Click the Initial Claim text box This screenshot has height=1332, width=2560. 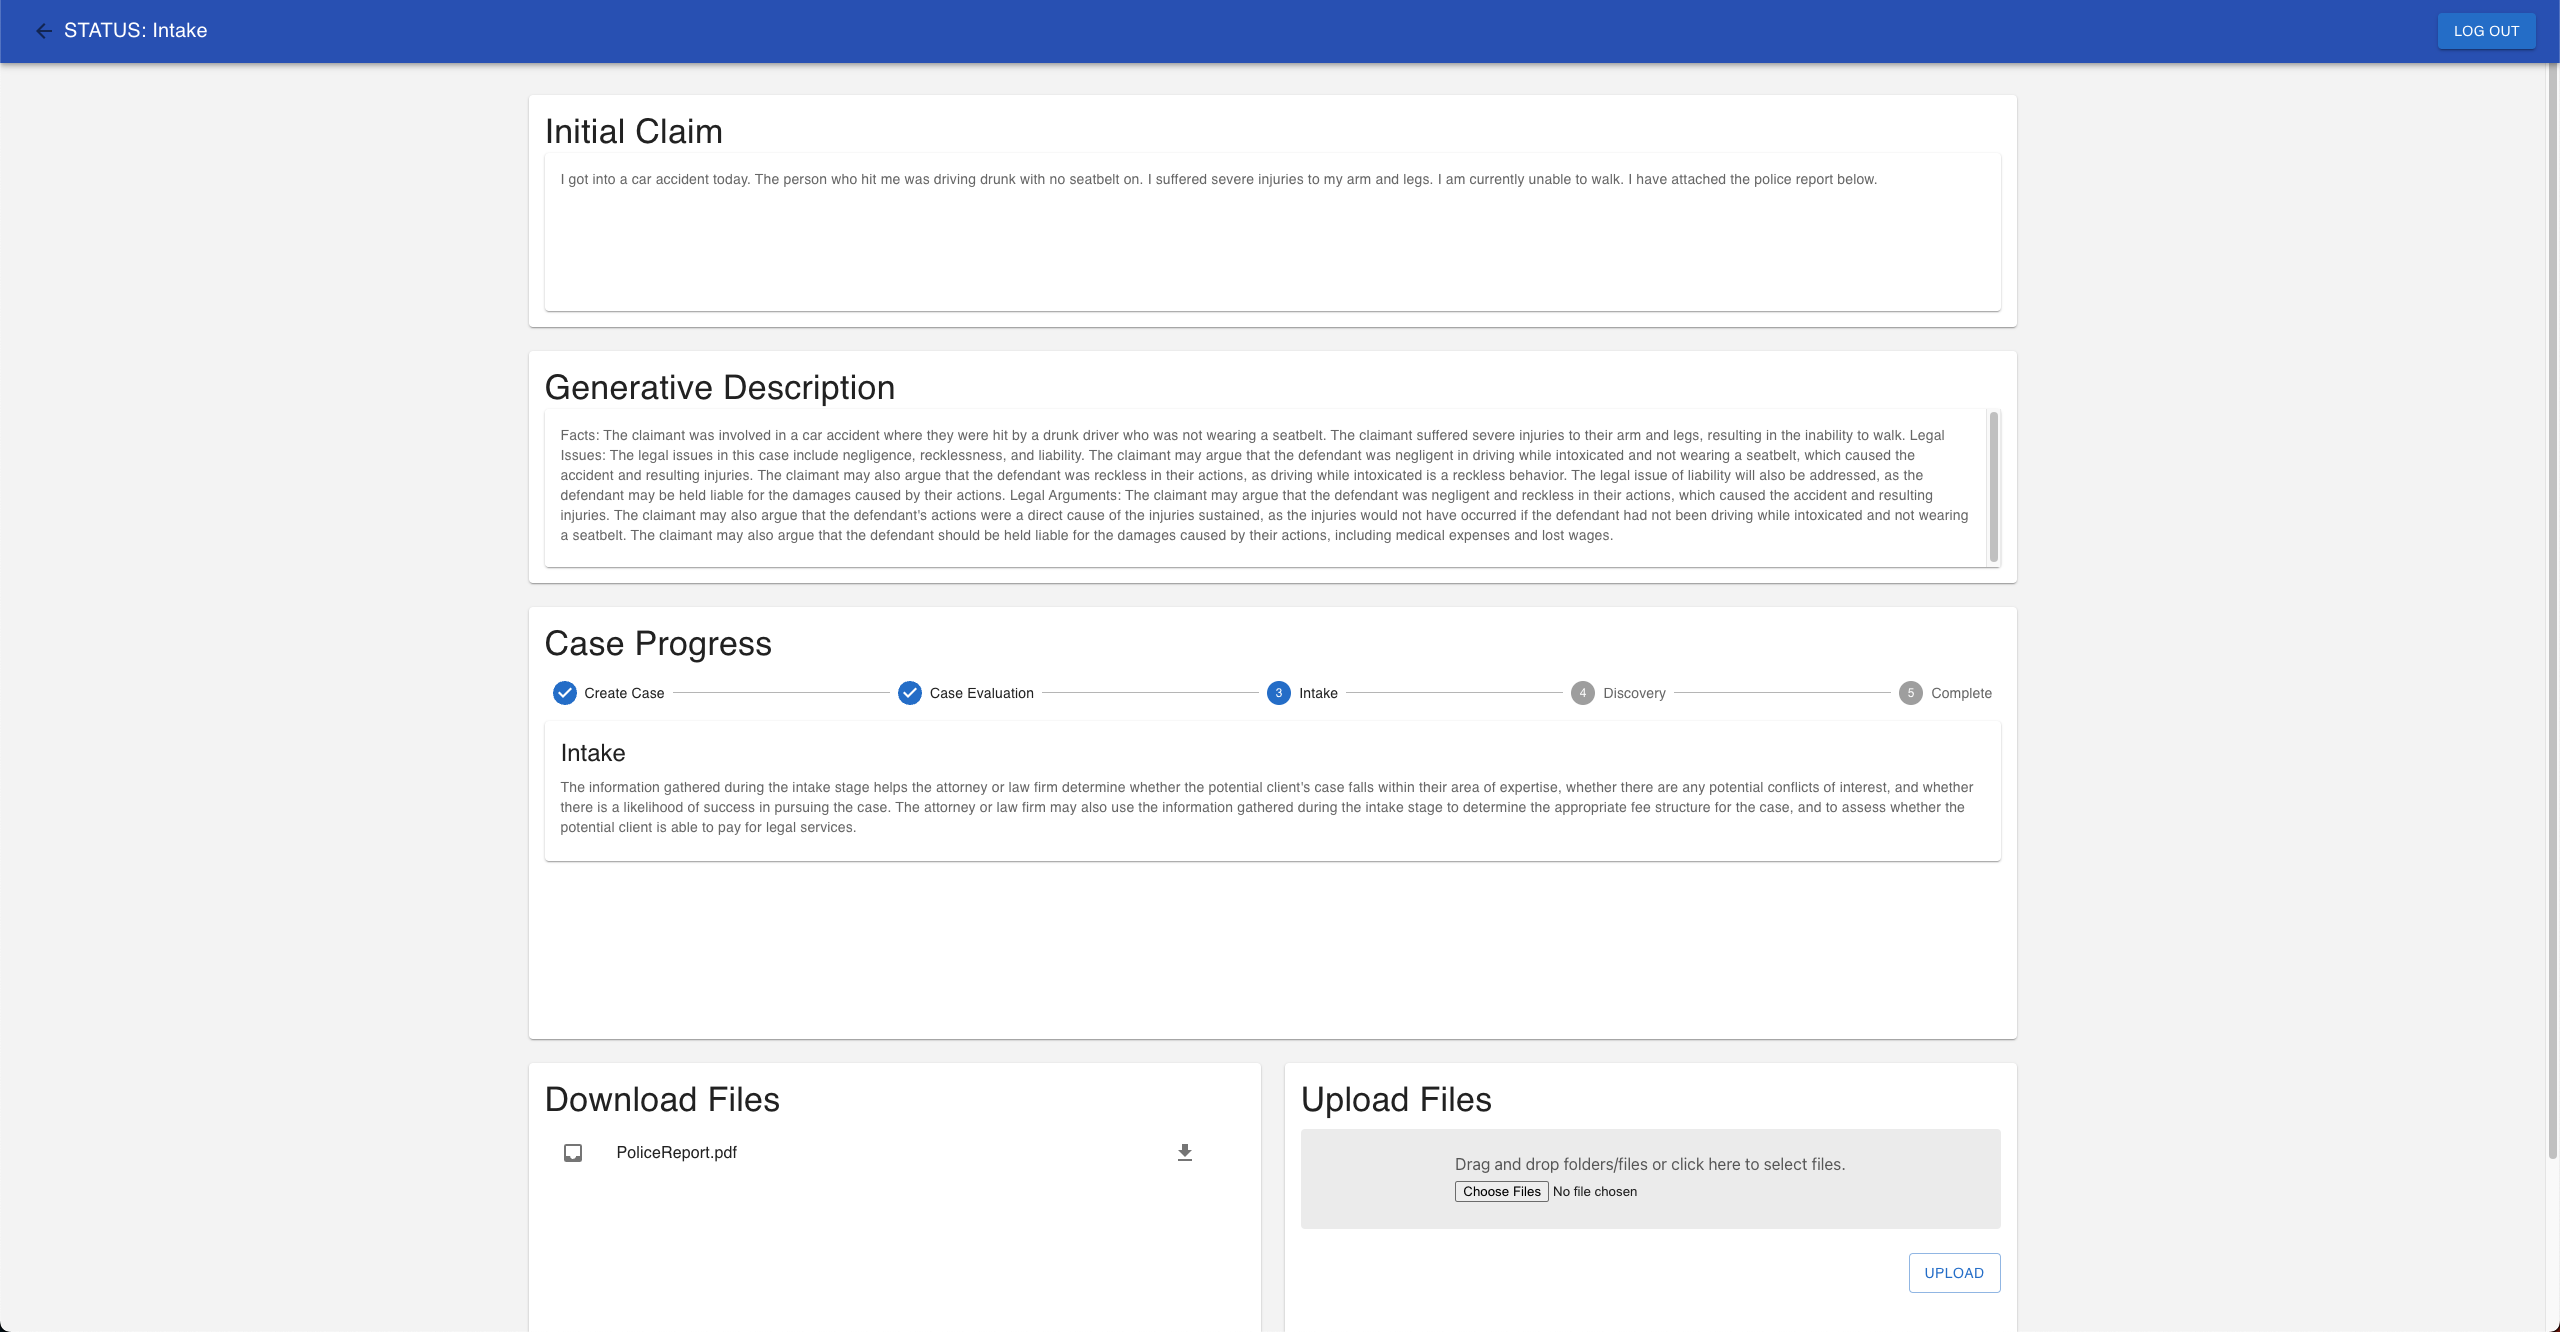[x=1272, y=232]
